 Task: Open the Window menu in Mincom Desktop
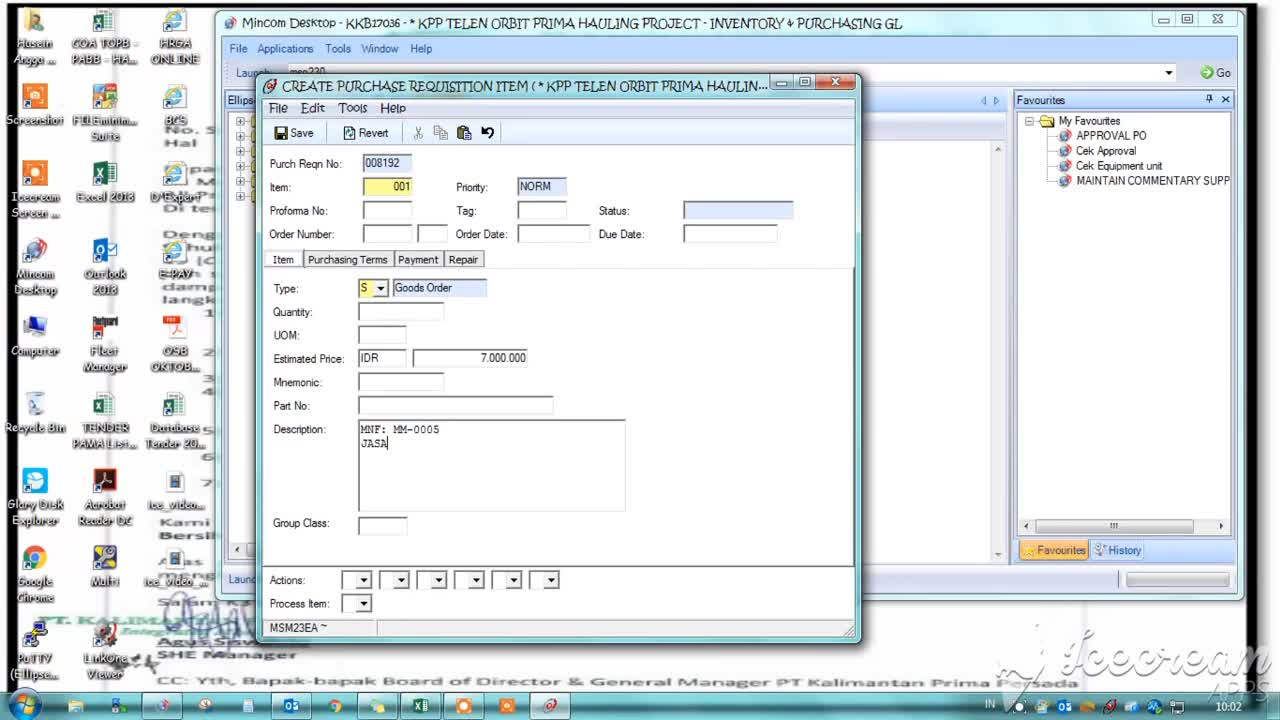click(x=380, y=49)
